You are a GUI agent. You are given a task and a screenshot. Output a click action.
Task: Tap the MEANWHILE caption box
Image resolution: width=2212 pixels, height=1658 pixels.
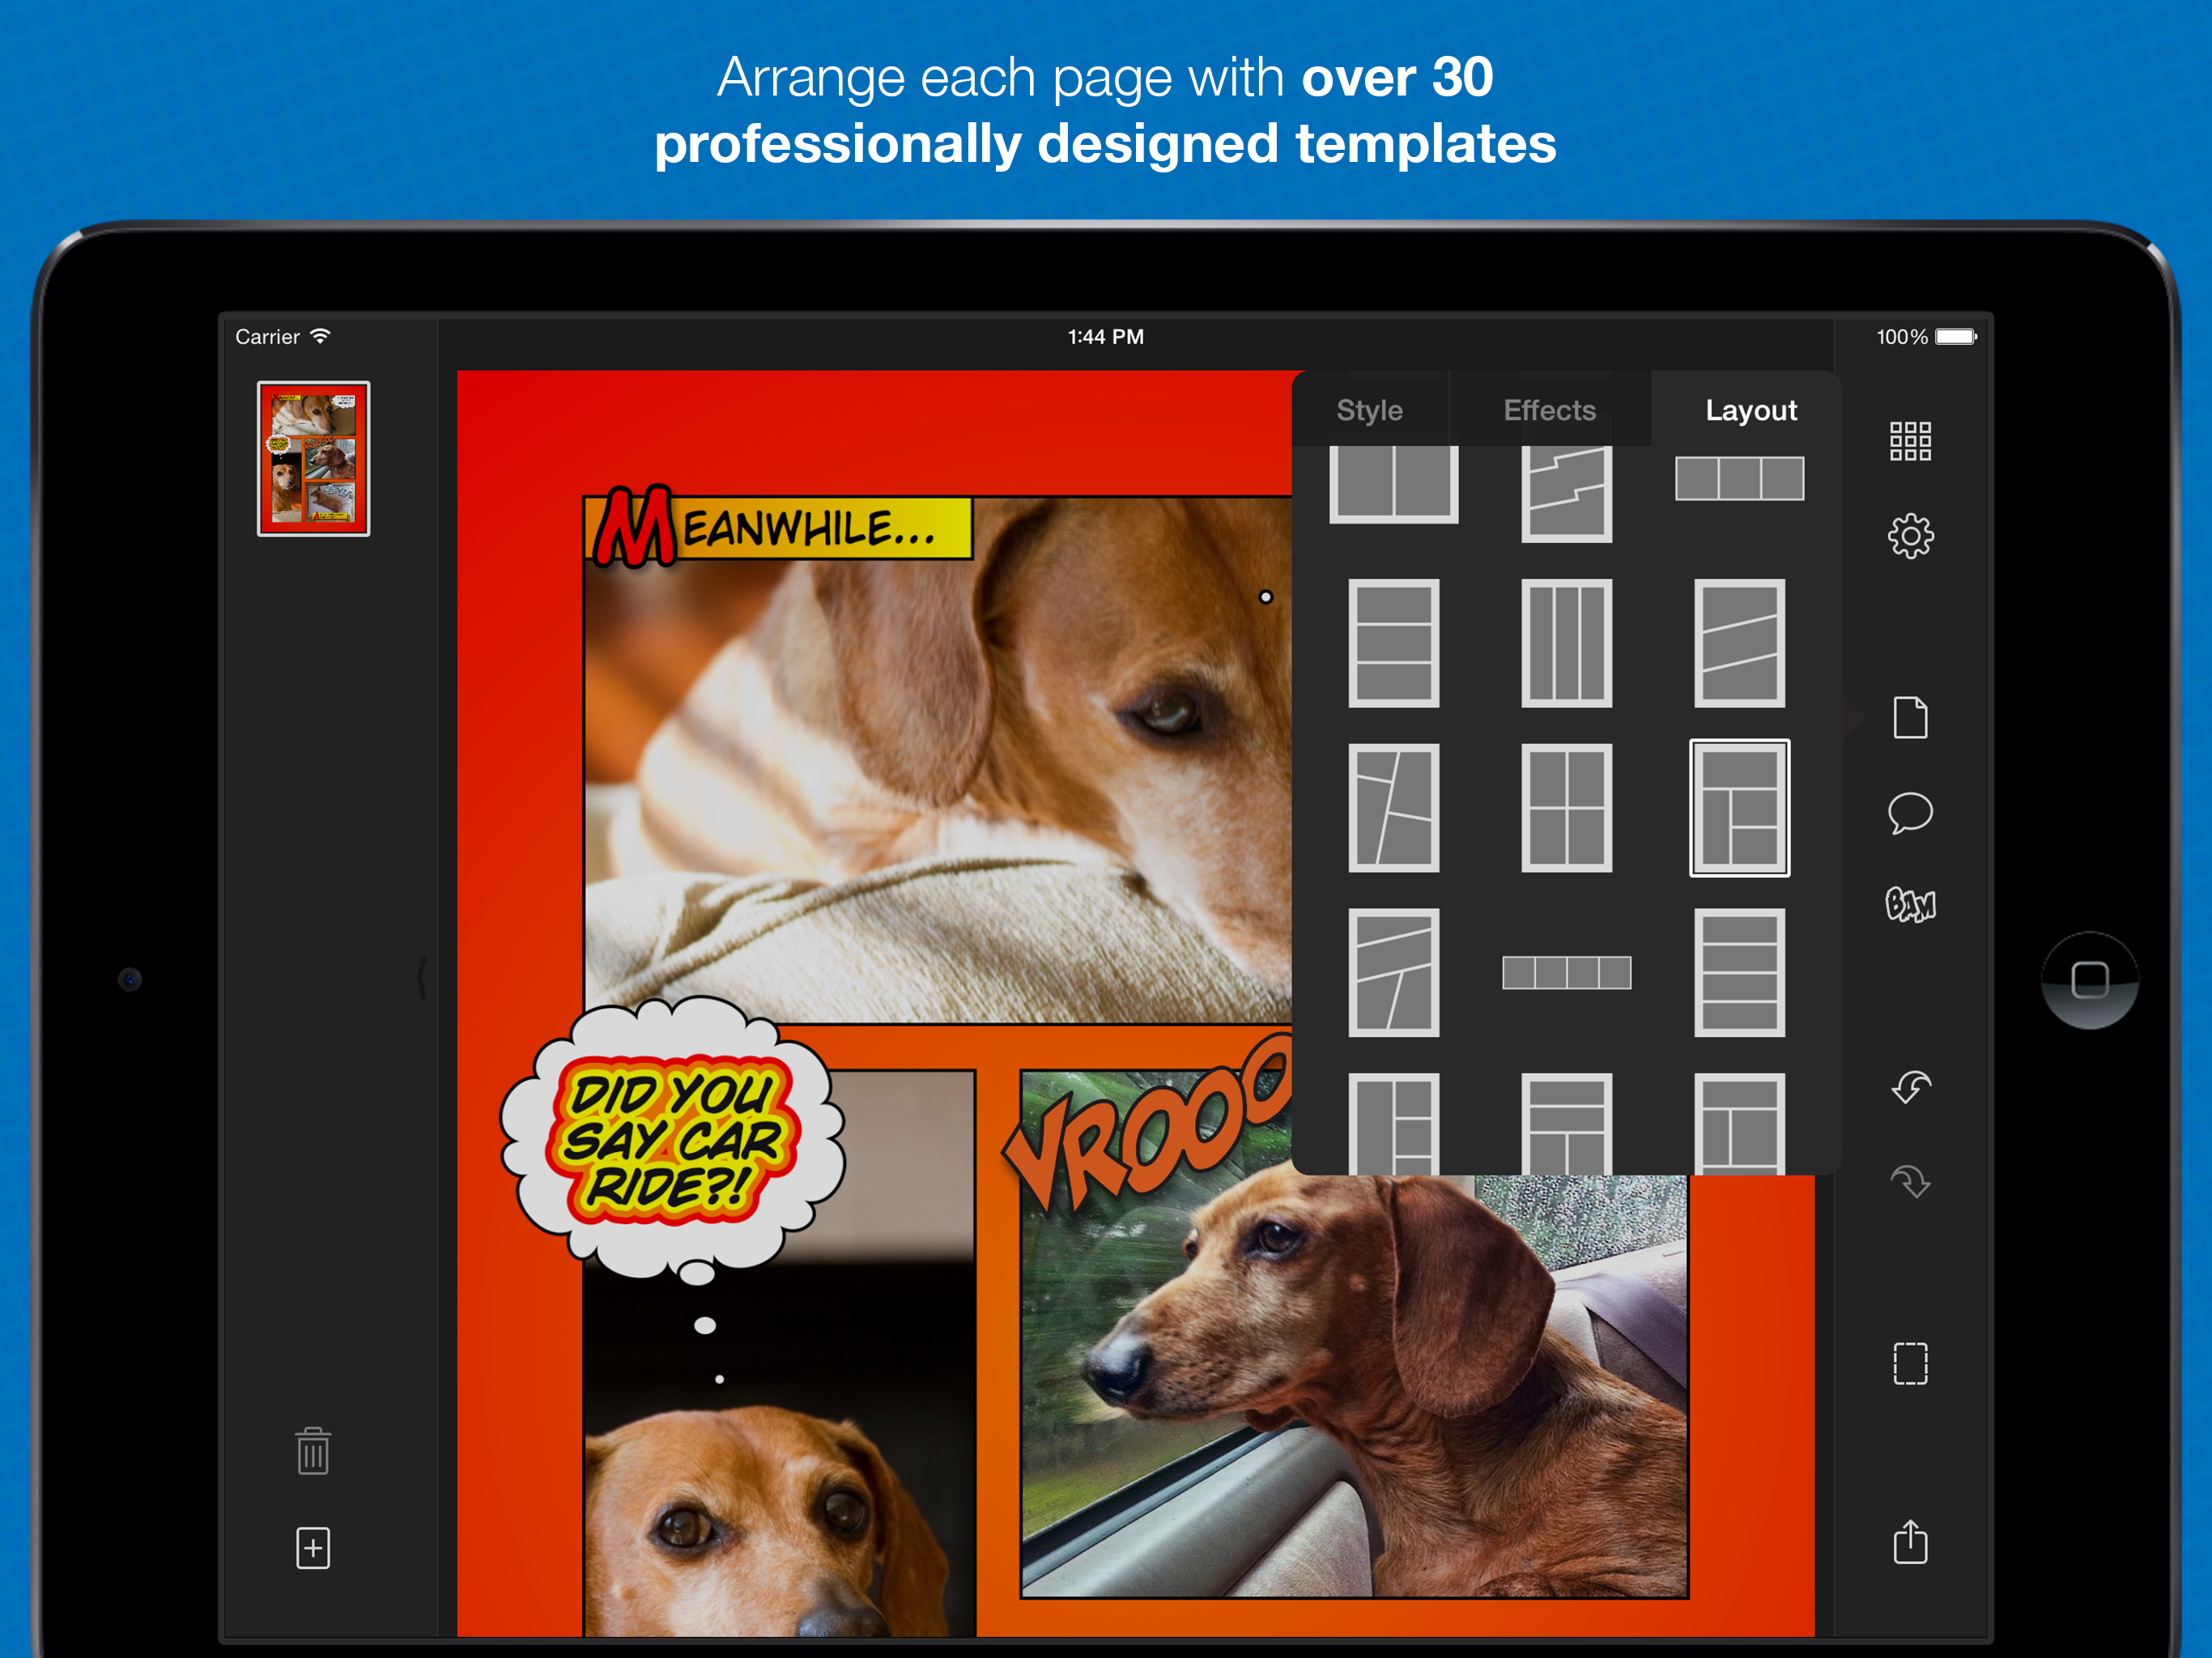[778, 528]
